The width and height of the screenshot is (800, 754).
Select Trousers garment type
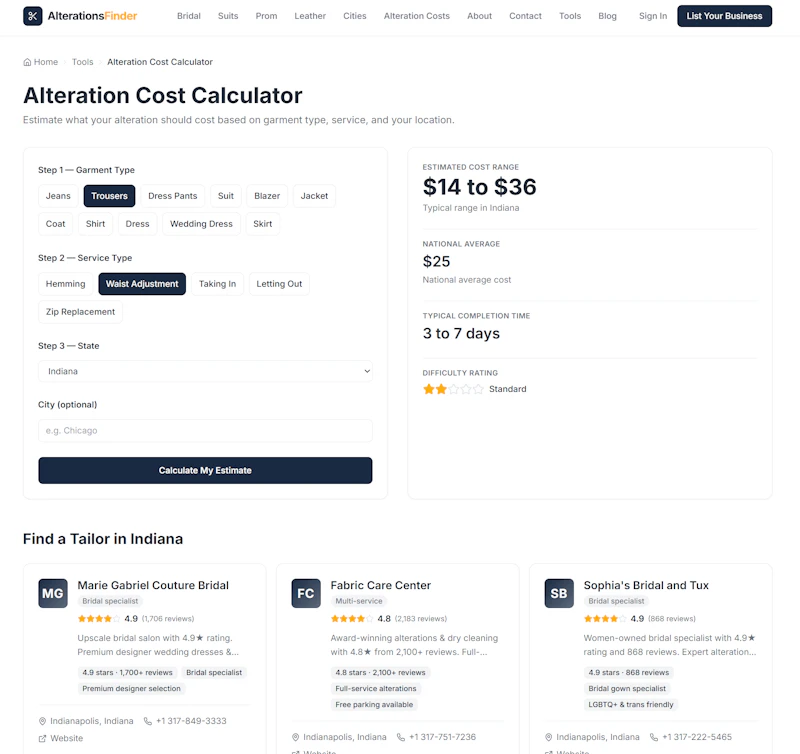[x=109, y=196]
